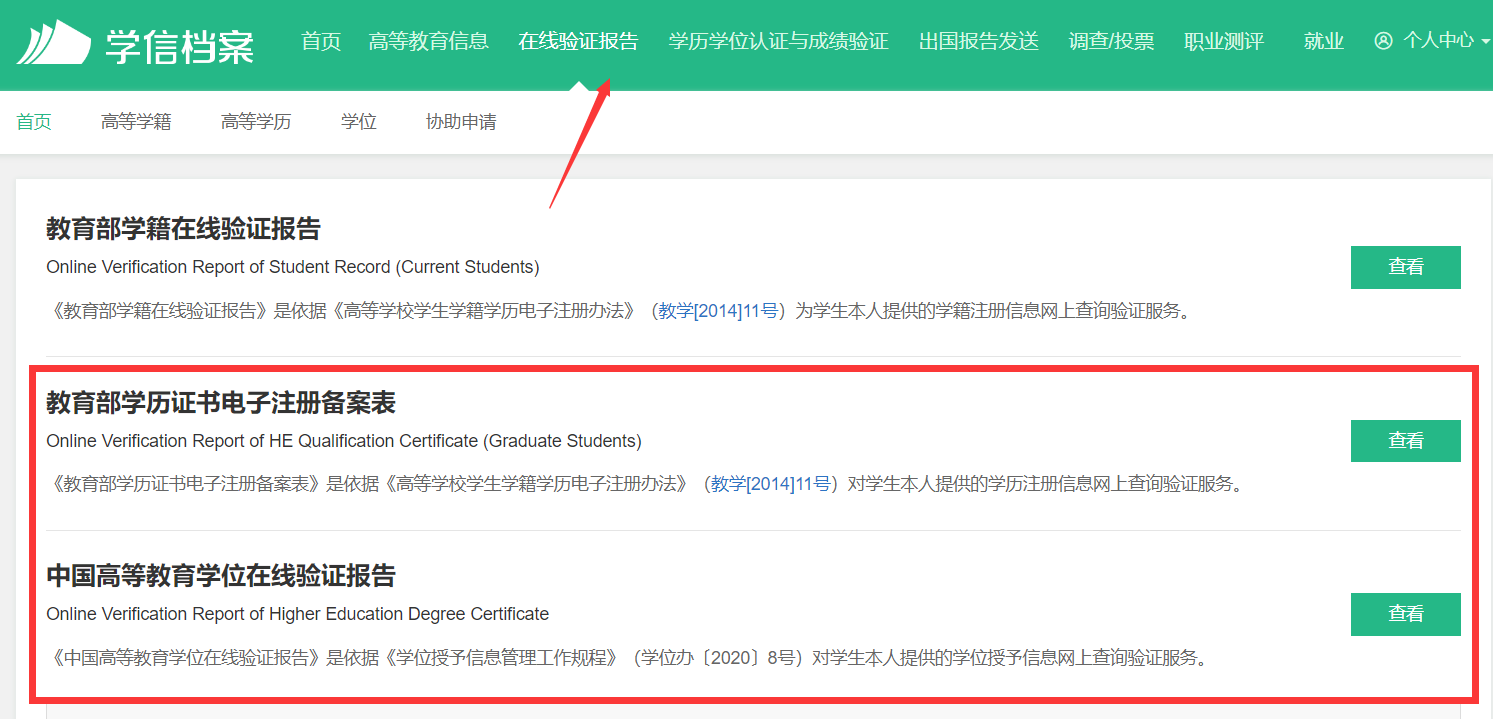Open the 出国报告发送 menu item

[x=978, y=41]
